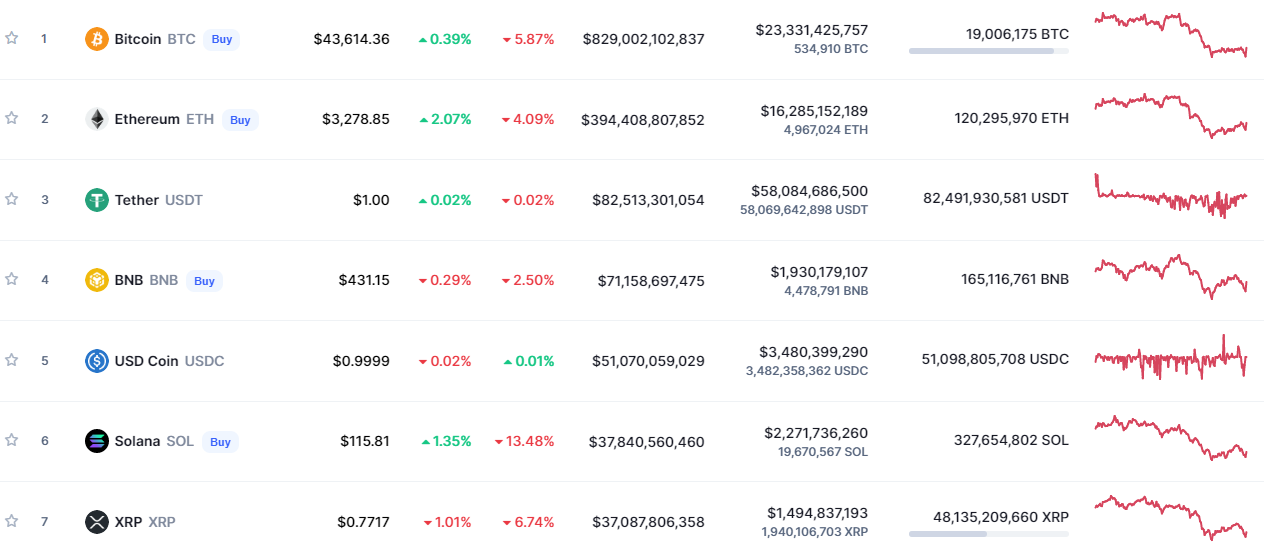Open the Tether USDT name link
Screen dimensions: 1264x553
[159, 200]
